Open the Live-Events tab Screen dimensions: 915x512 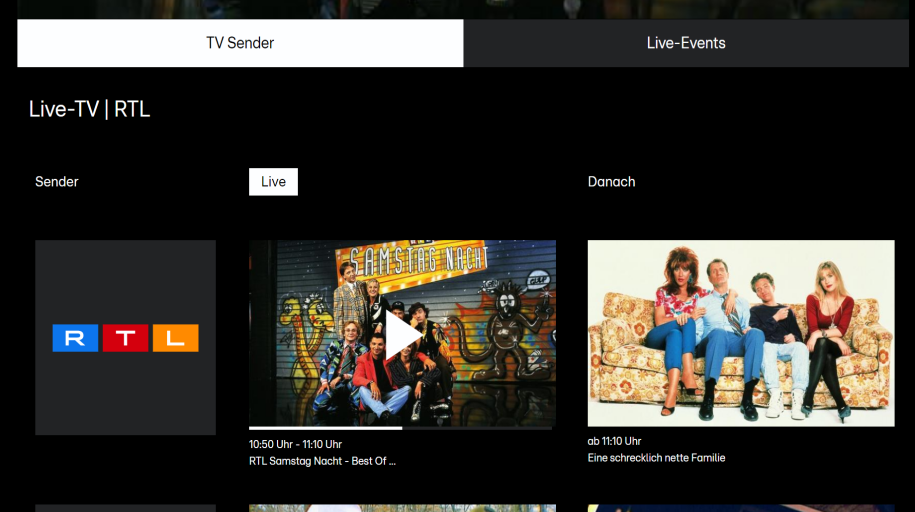coord(686,43)
